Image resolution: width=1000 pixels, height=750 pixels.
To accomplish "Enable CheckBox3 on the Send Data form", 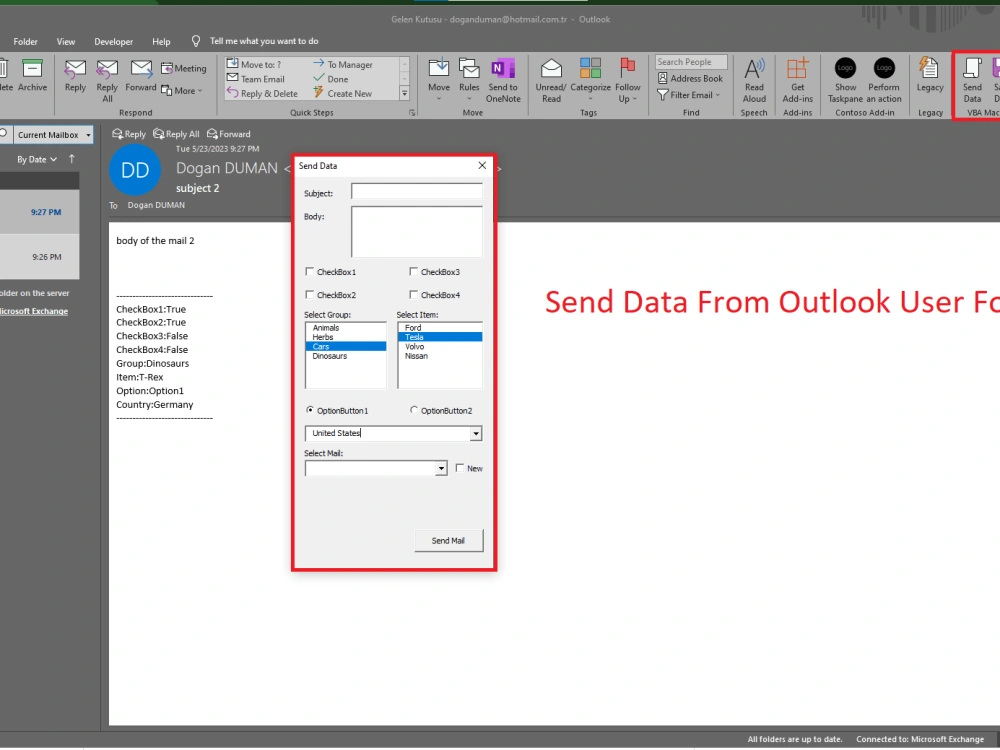I will (413, 271).
